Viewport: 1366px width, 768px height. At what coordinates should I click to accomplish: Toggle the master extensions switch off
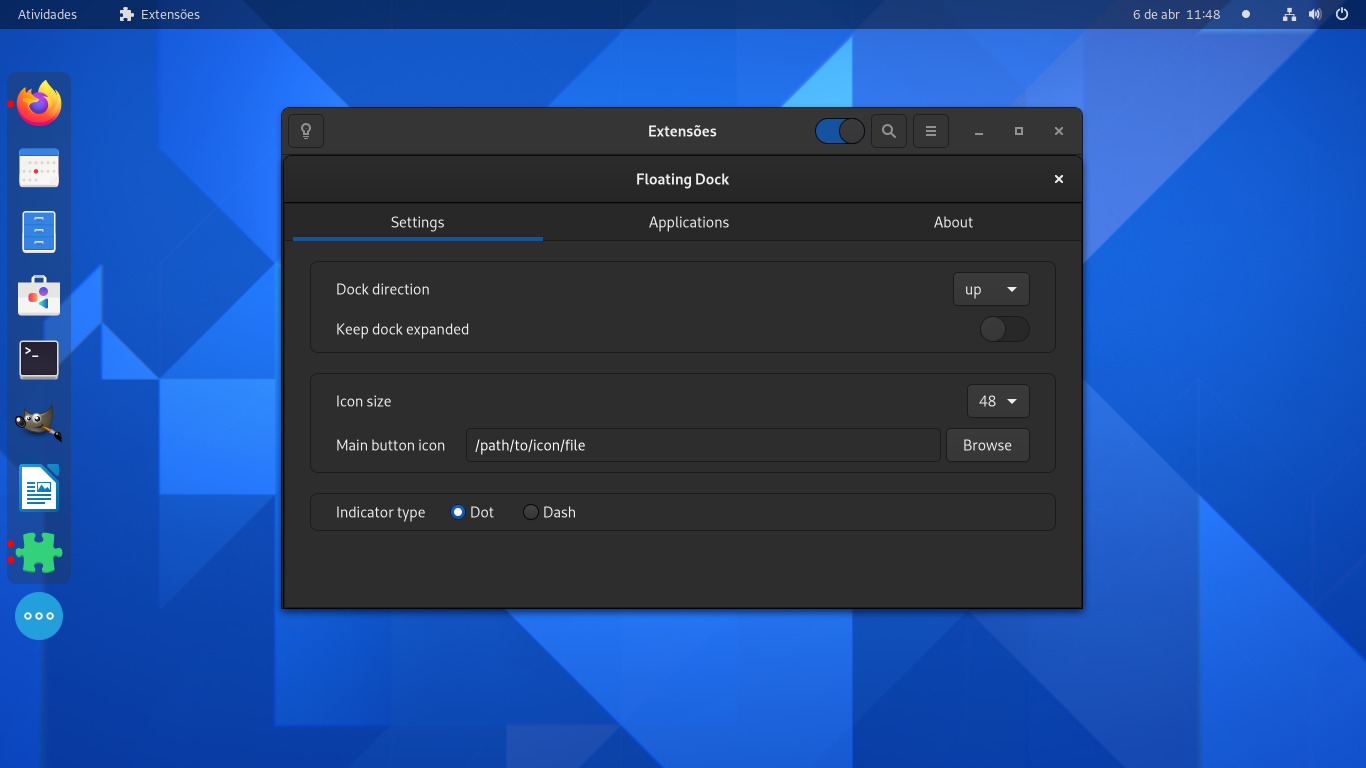click(x=839, y=130)
